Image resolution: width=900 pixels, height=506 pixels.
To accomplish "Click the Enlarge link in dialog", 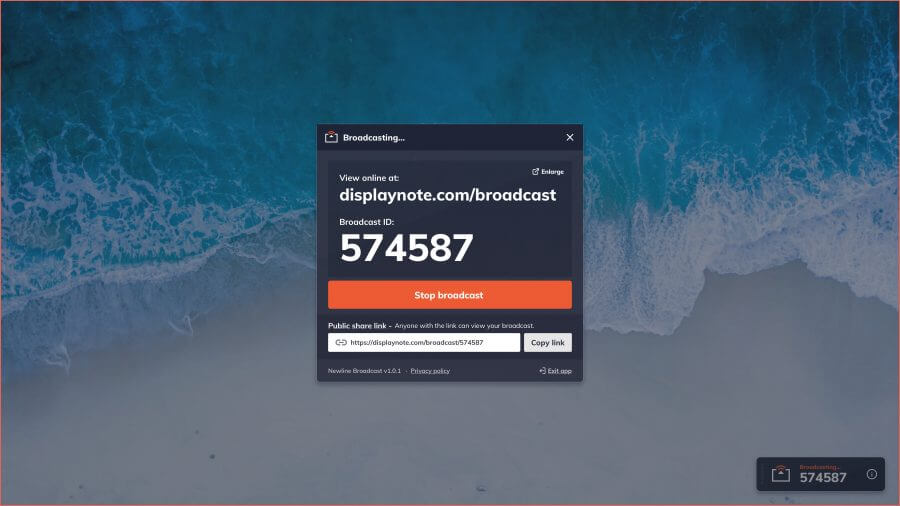I will point(548,172).
